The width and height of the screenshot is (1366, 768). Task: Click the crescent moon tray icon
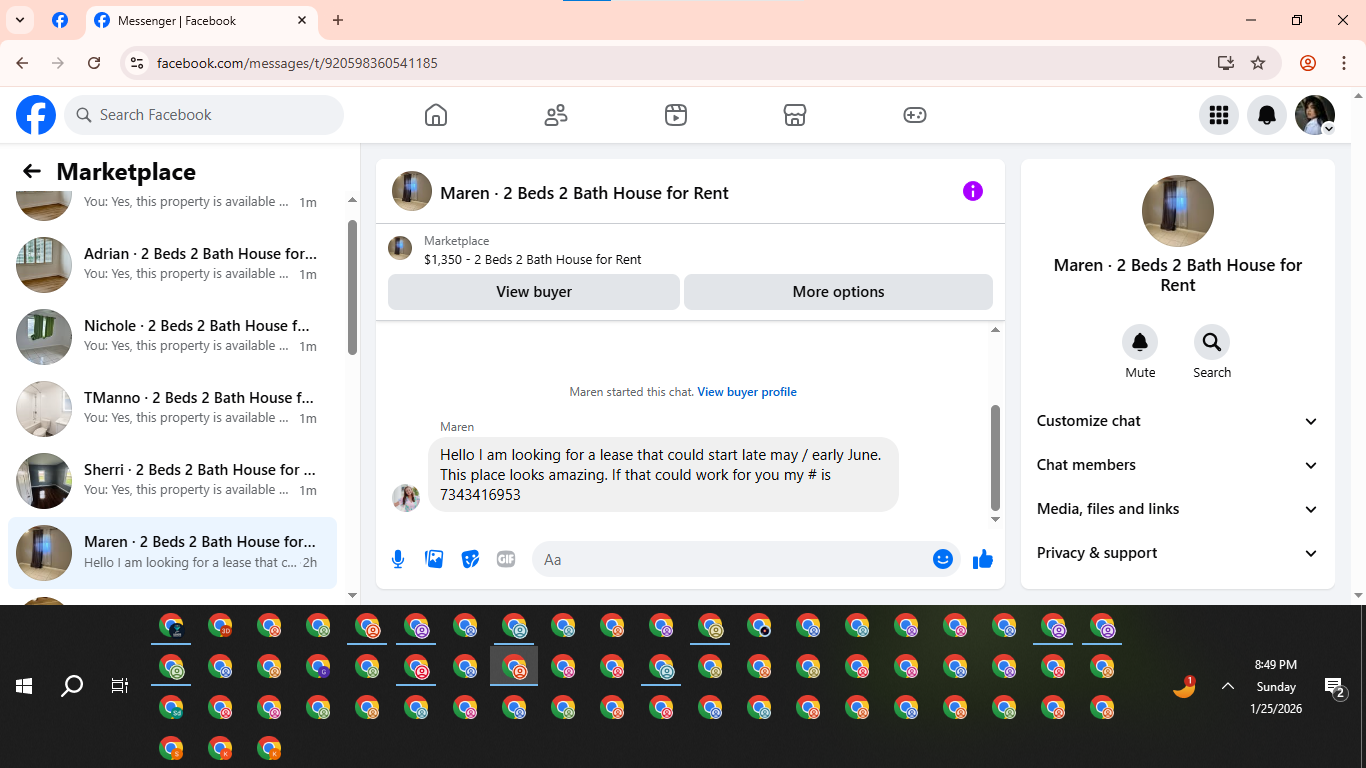1184,687
